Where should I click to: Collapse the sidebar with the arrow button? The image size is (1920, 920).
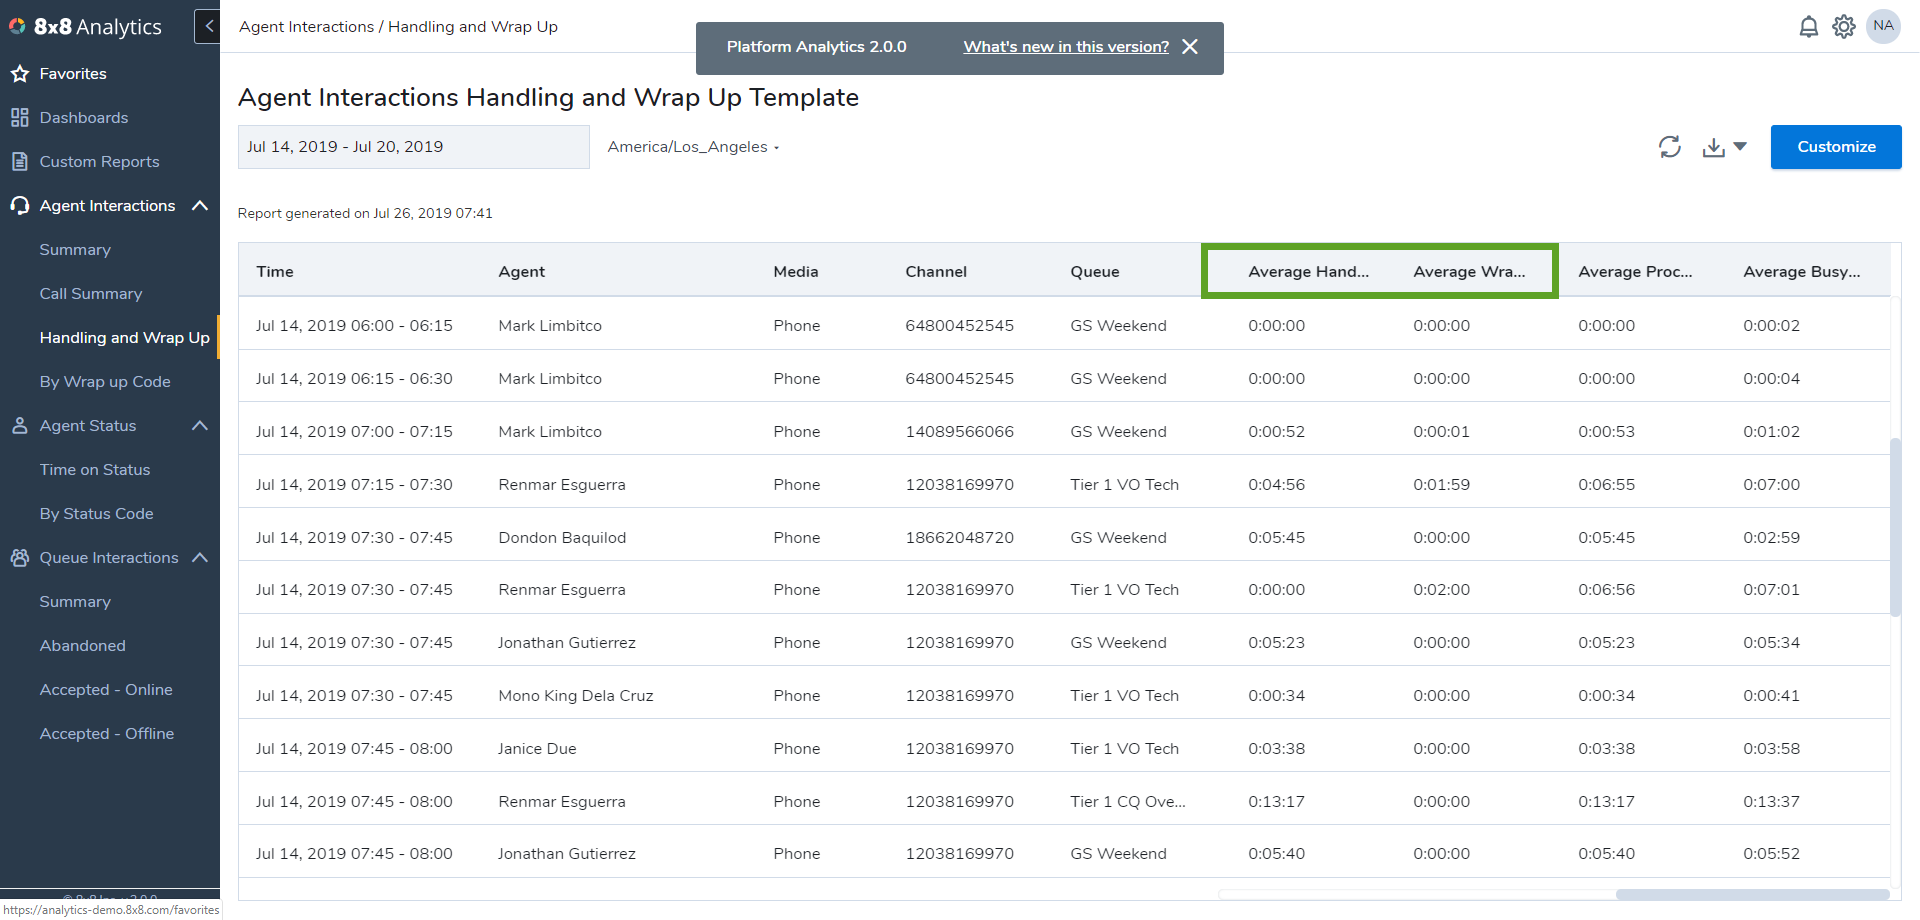click(208, 26)
